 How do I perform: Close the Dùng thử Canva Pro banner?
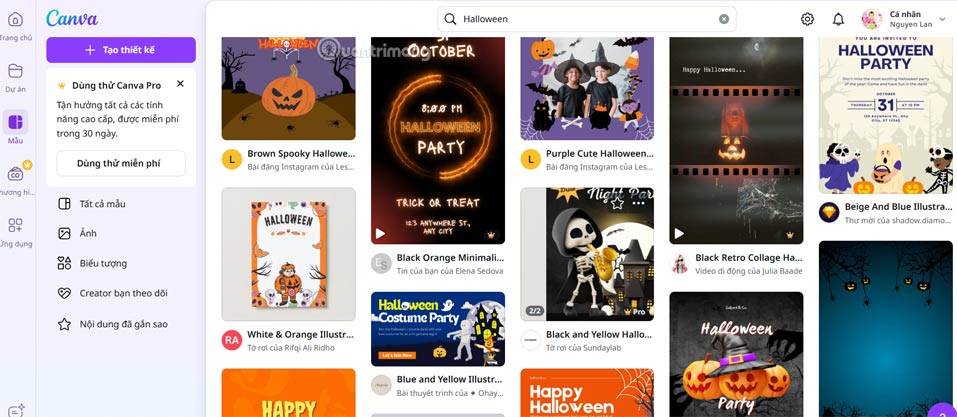(180, 84)
